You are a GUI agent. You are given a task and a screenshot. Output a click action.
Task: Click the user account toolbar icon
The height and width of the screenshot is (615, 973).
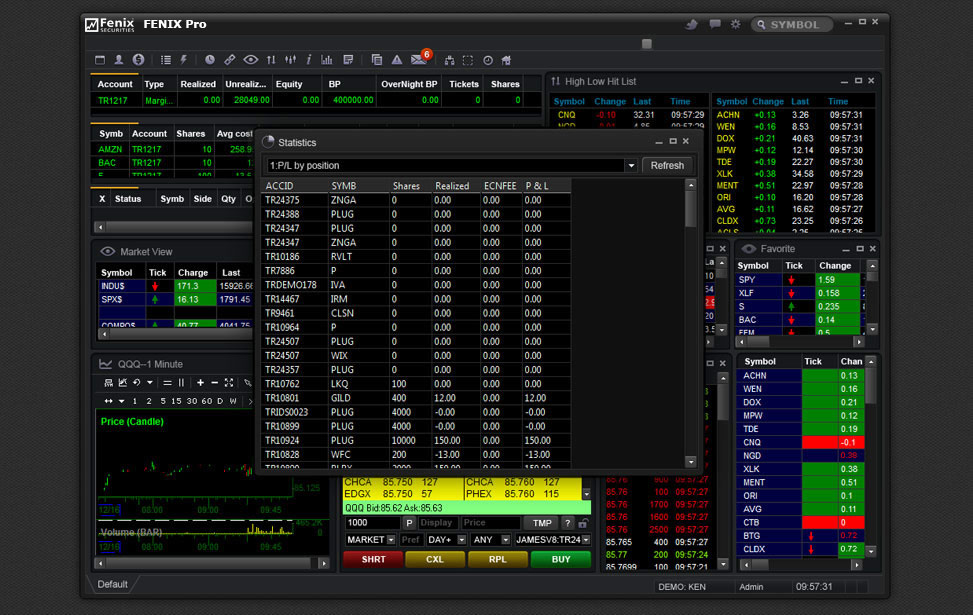pyautogui.click(x=119, y=60)
